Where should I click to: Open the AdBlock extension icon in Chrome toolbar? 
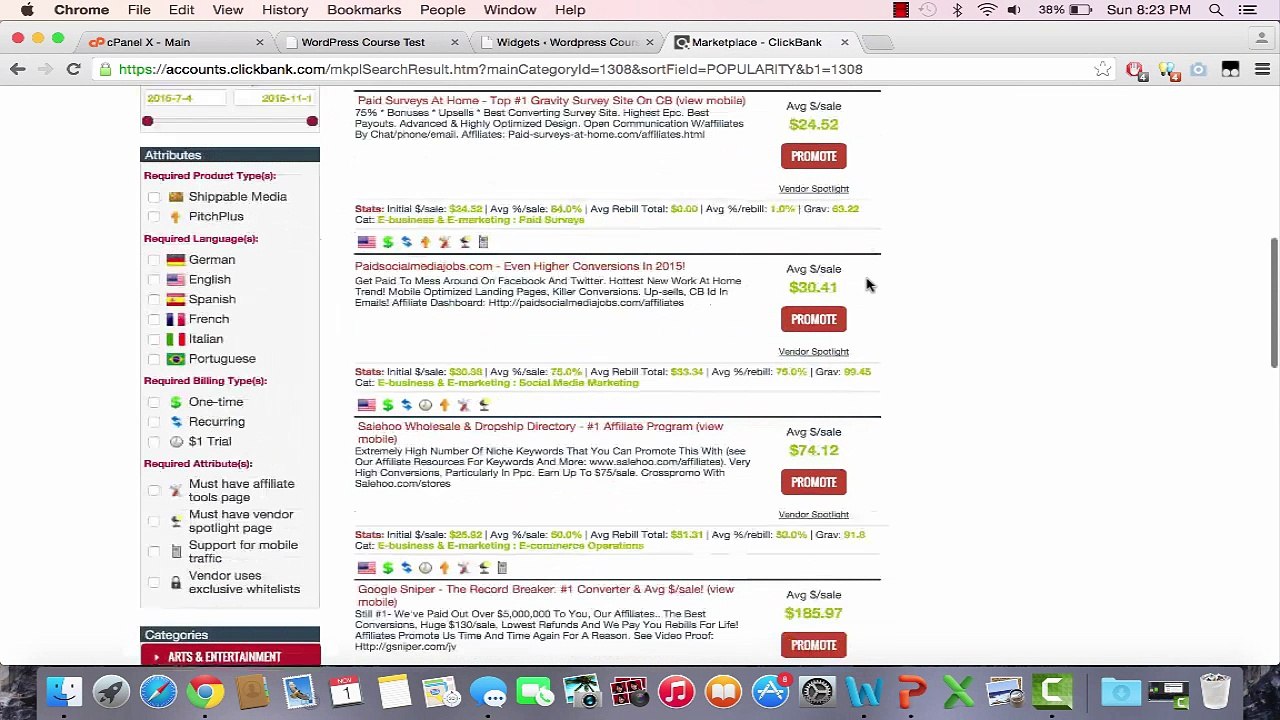[x=1134, y=69]
